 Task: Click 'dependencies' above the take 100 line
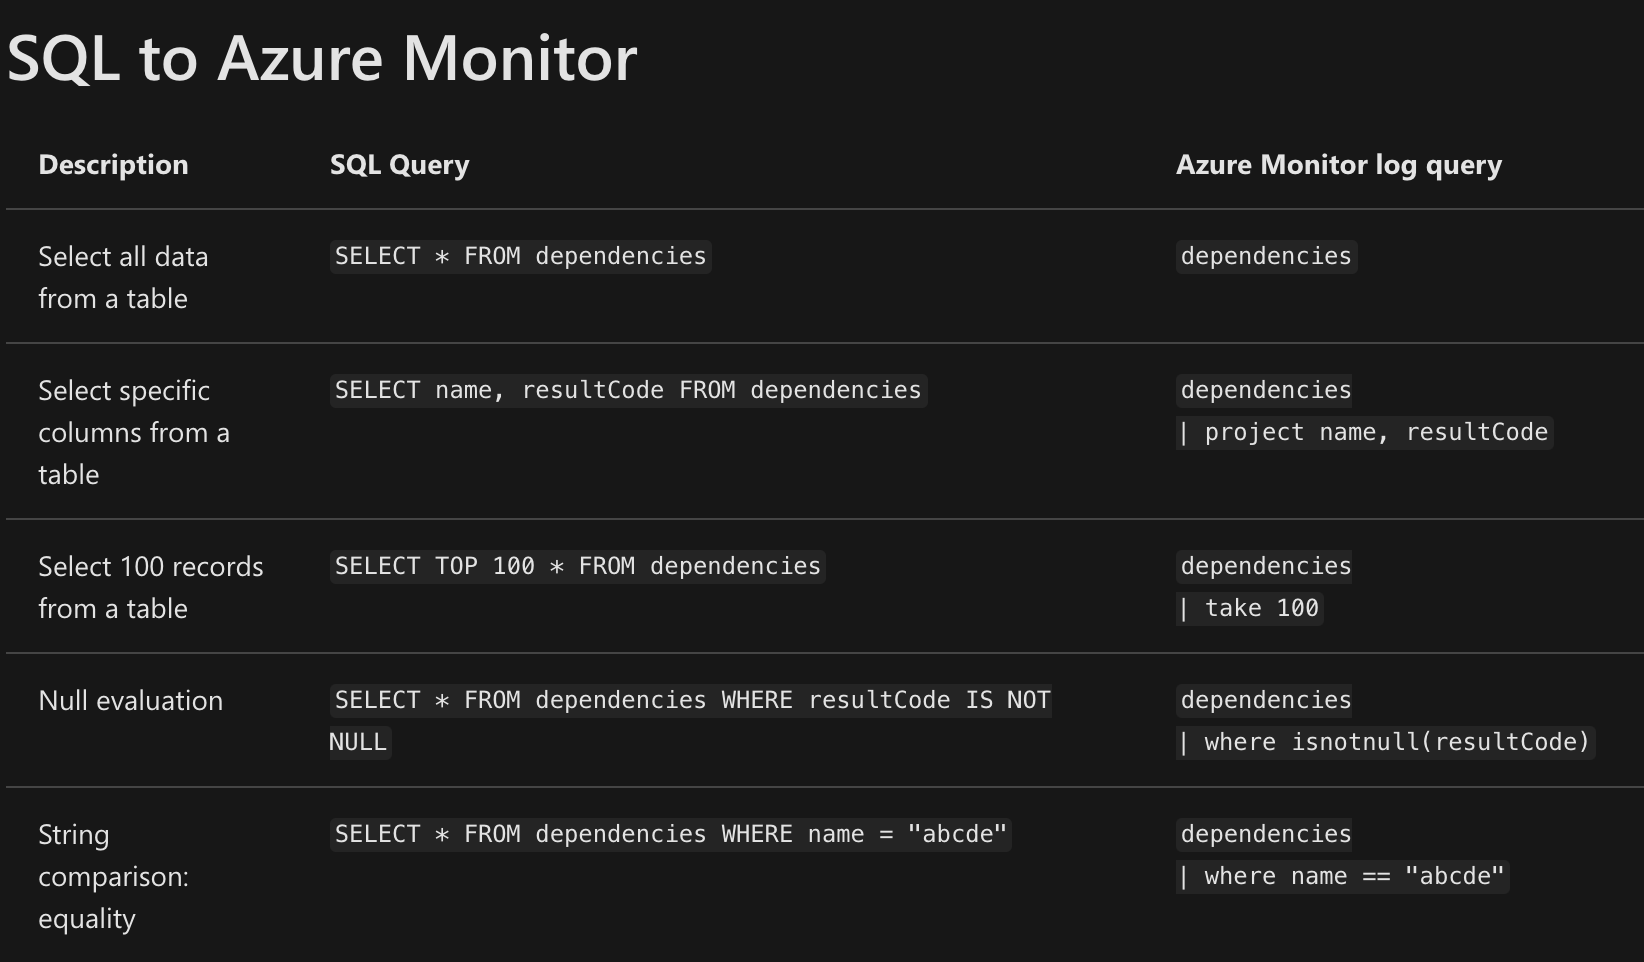(x=1266, y=566)
